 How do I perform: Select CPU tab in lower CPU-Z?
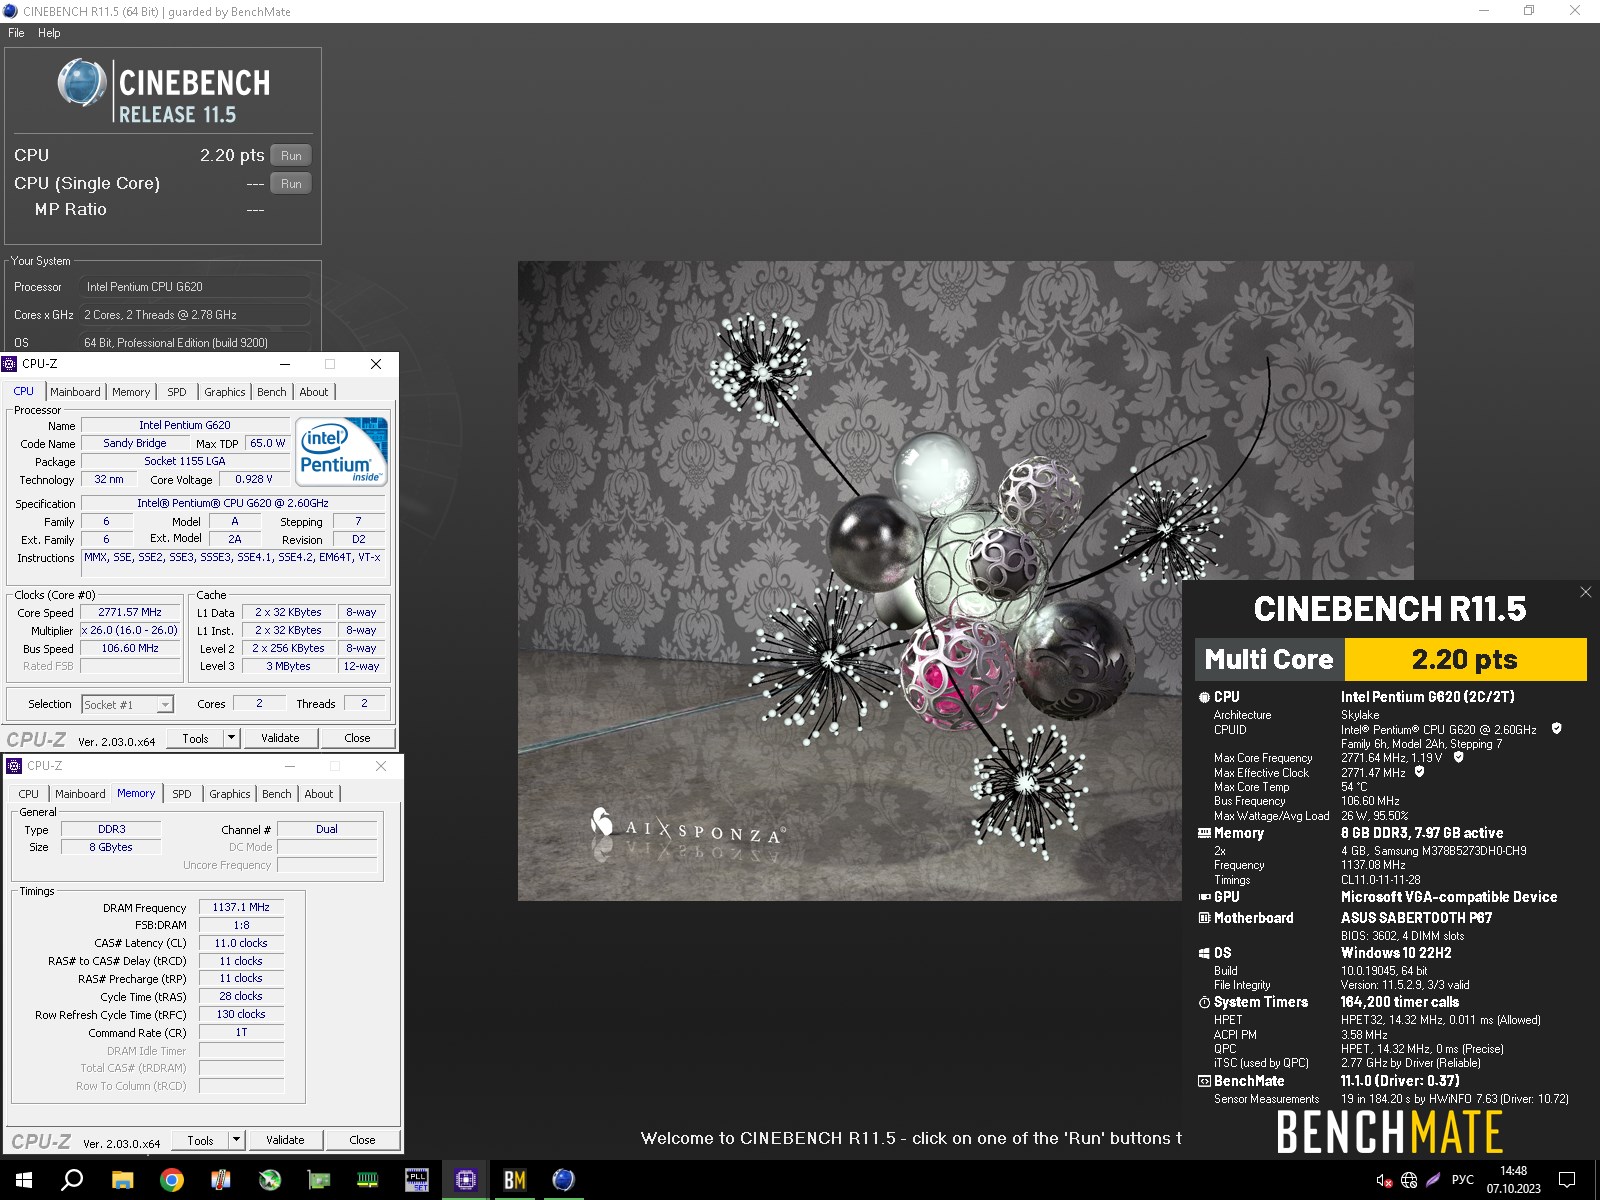point(29,794)
